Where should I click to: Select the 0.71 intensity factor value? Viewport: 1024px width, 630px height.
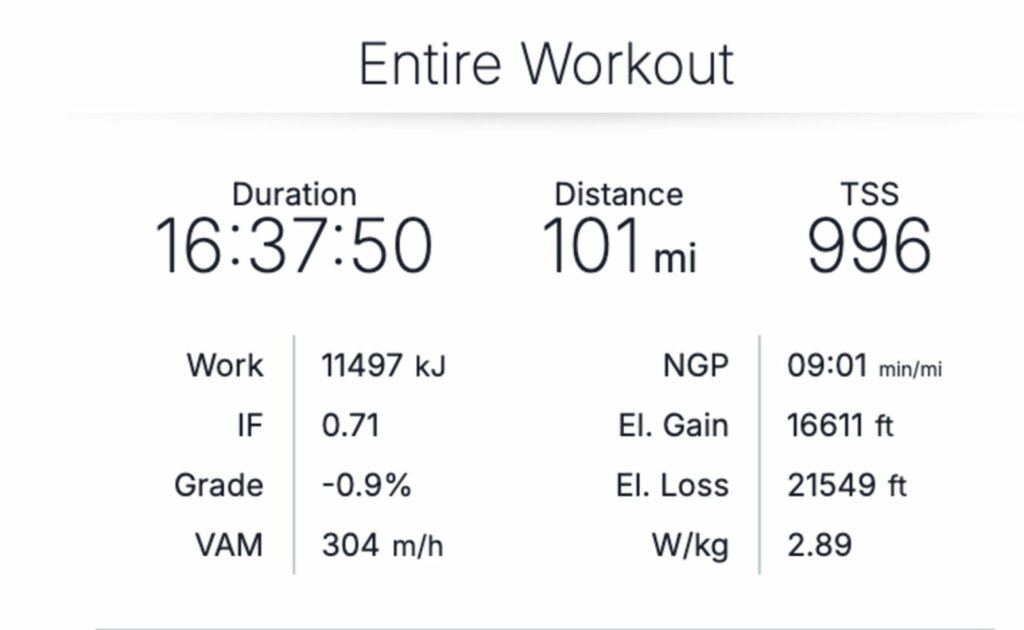pyautogui.click(x=350, y=426)
